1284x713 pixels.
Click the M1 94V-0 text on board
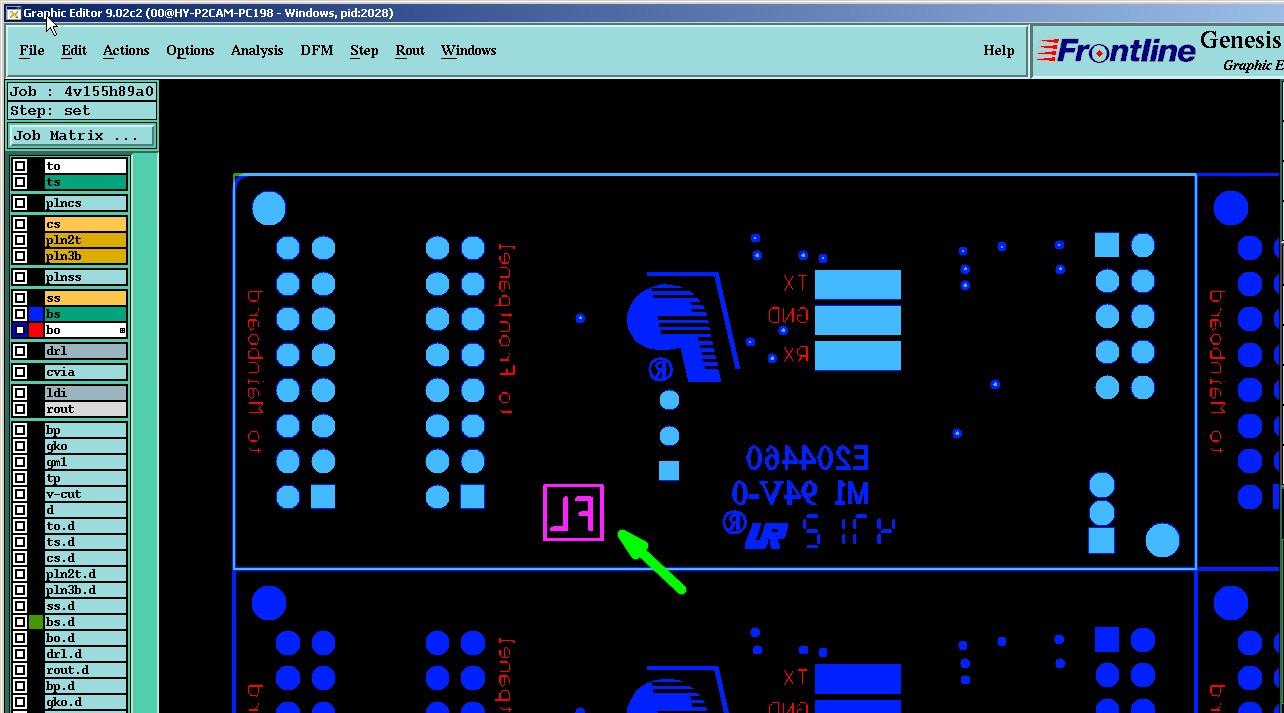pyautogui.click(x=801, y=493)
